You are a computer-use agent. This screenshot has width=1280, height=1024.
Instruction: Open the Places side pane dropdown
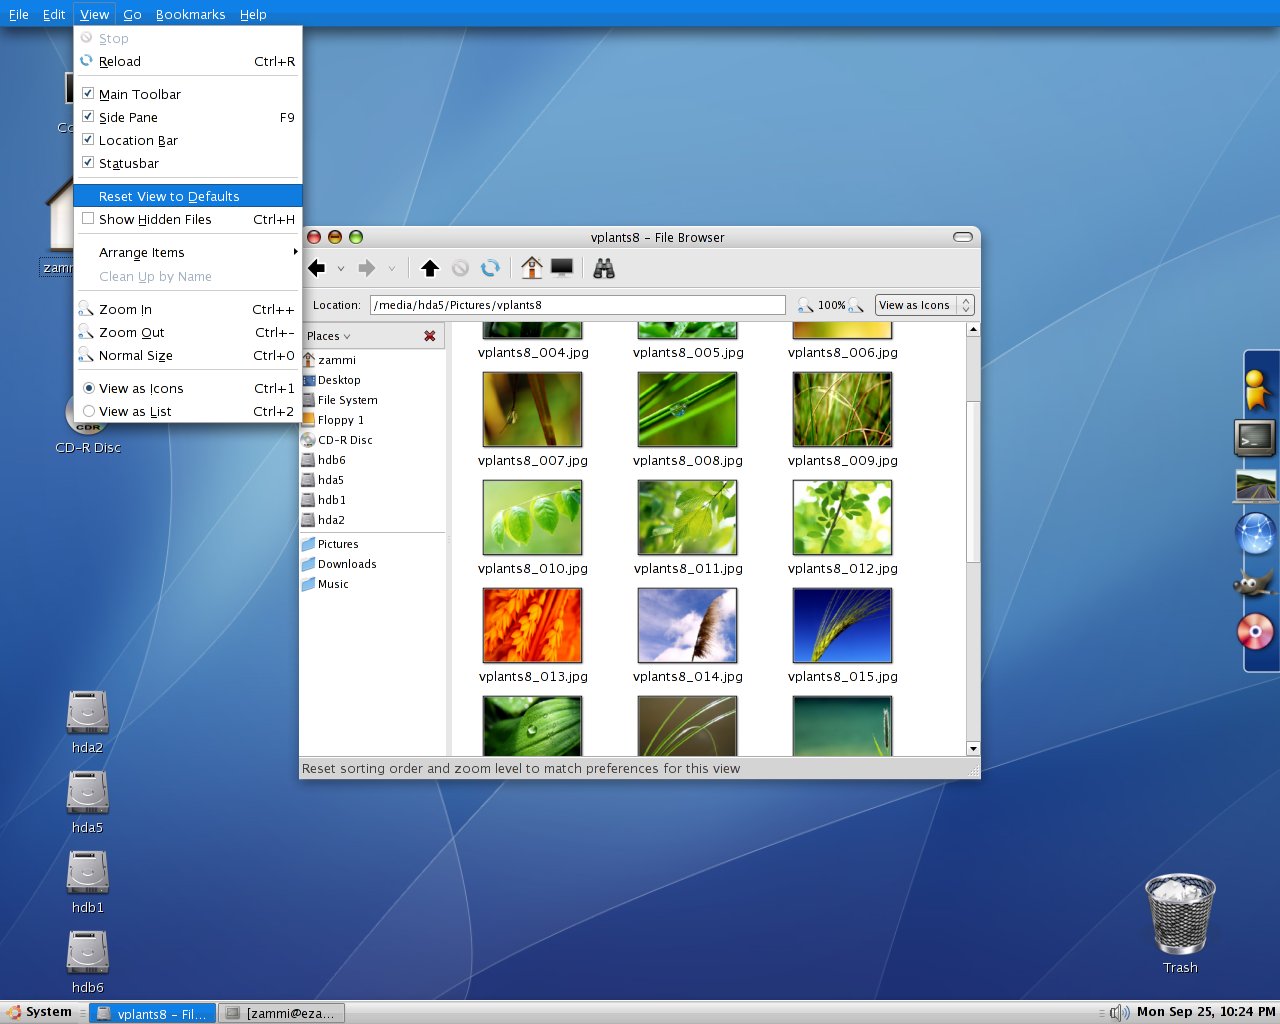pyautogui.click(x=329, y=336)
